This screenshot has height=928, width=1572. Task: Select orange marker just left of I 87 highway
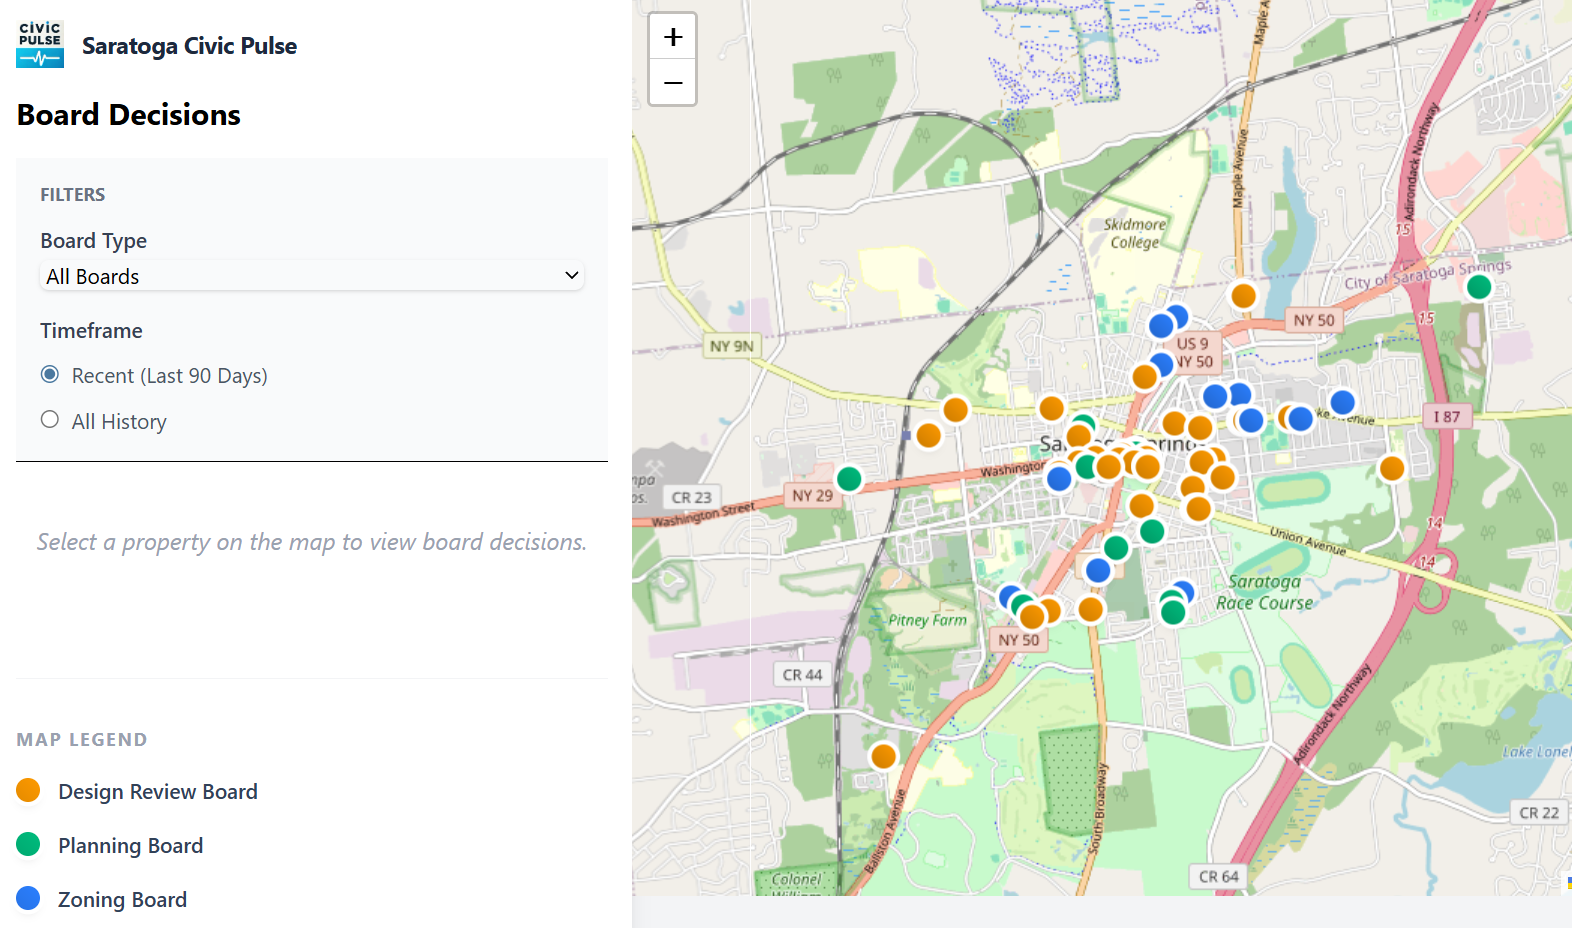point(1392,468)
